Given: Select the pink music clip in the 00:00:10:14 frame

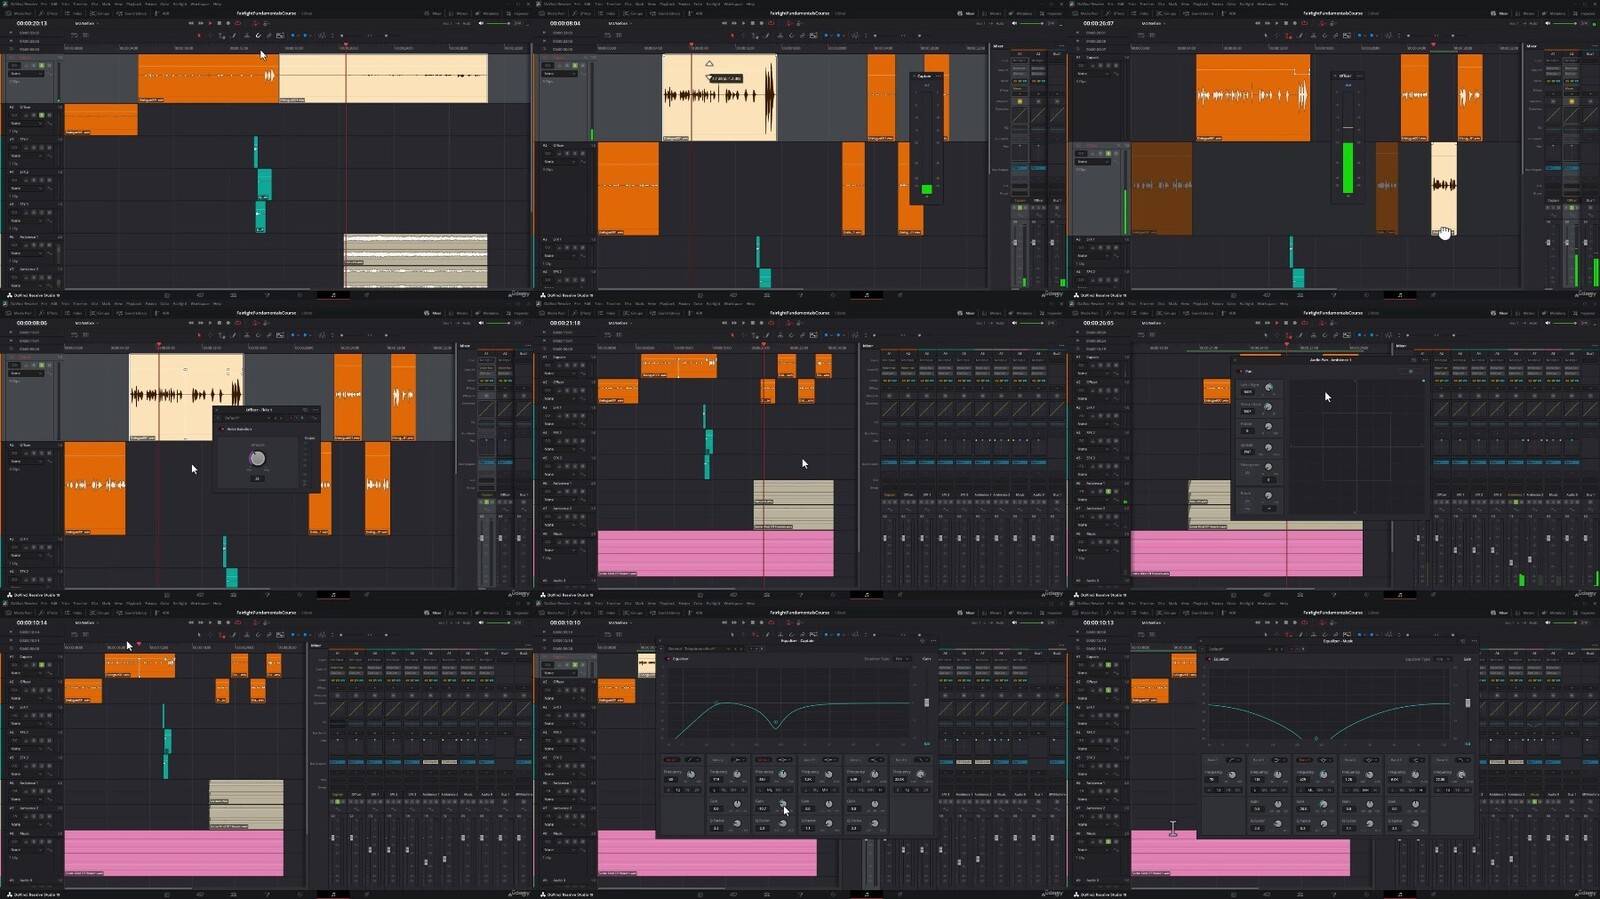Looking at the screenshot, I should [174, 853].
